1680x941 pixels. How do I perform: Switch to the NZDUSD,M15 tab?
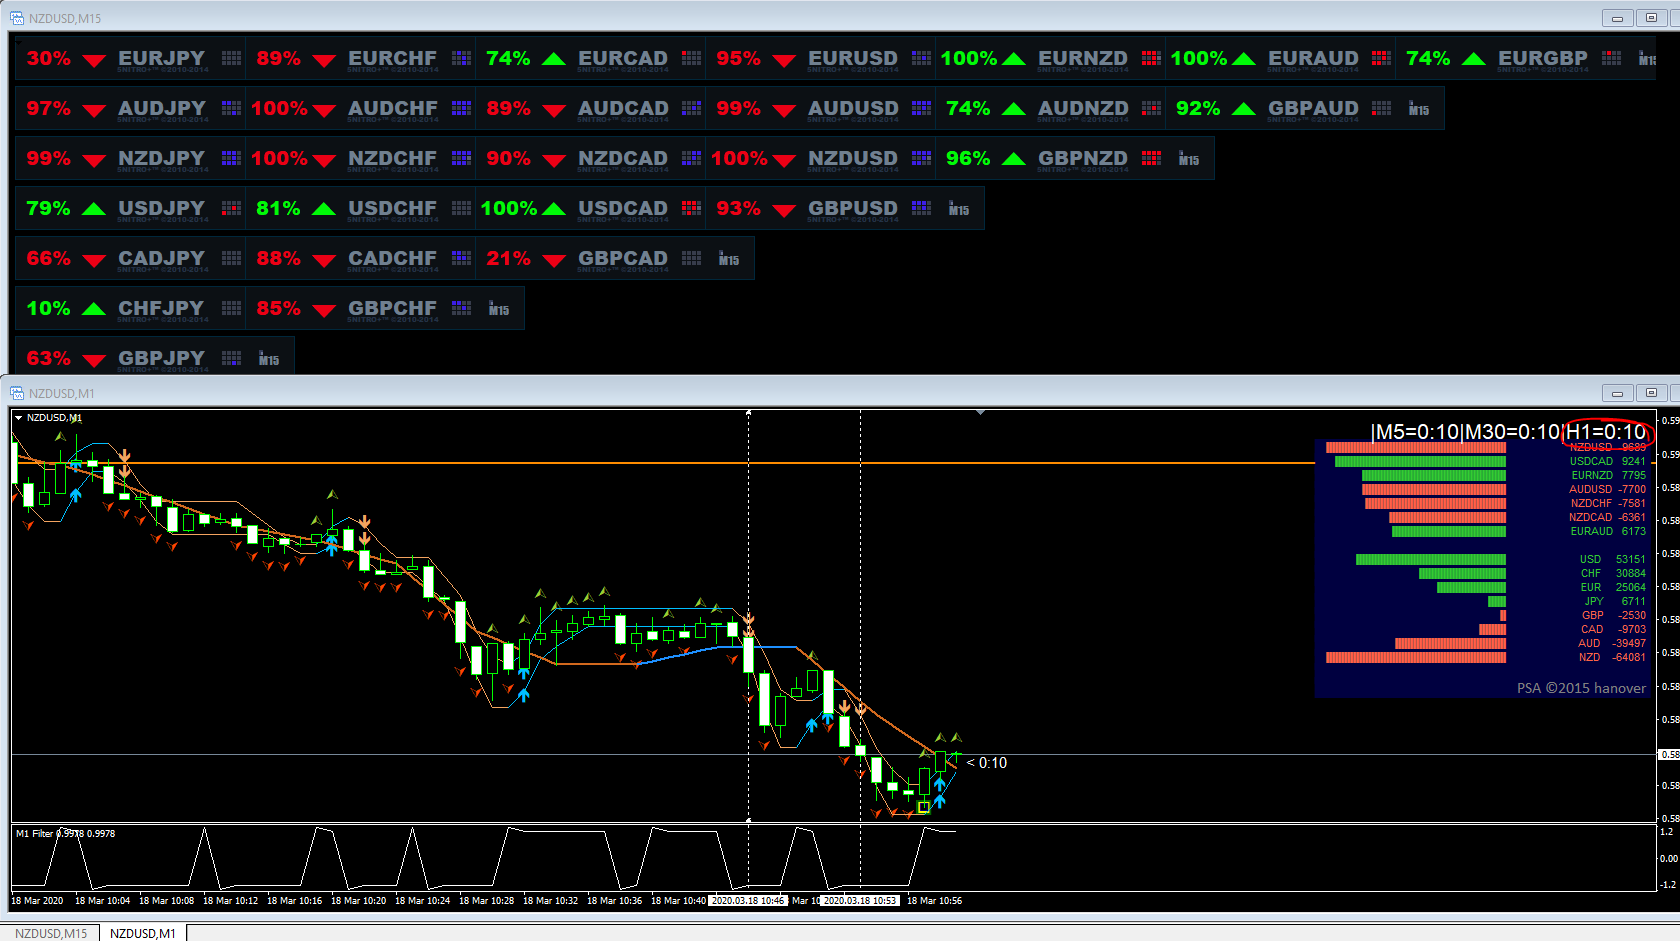(50, 933)
